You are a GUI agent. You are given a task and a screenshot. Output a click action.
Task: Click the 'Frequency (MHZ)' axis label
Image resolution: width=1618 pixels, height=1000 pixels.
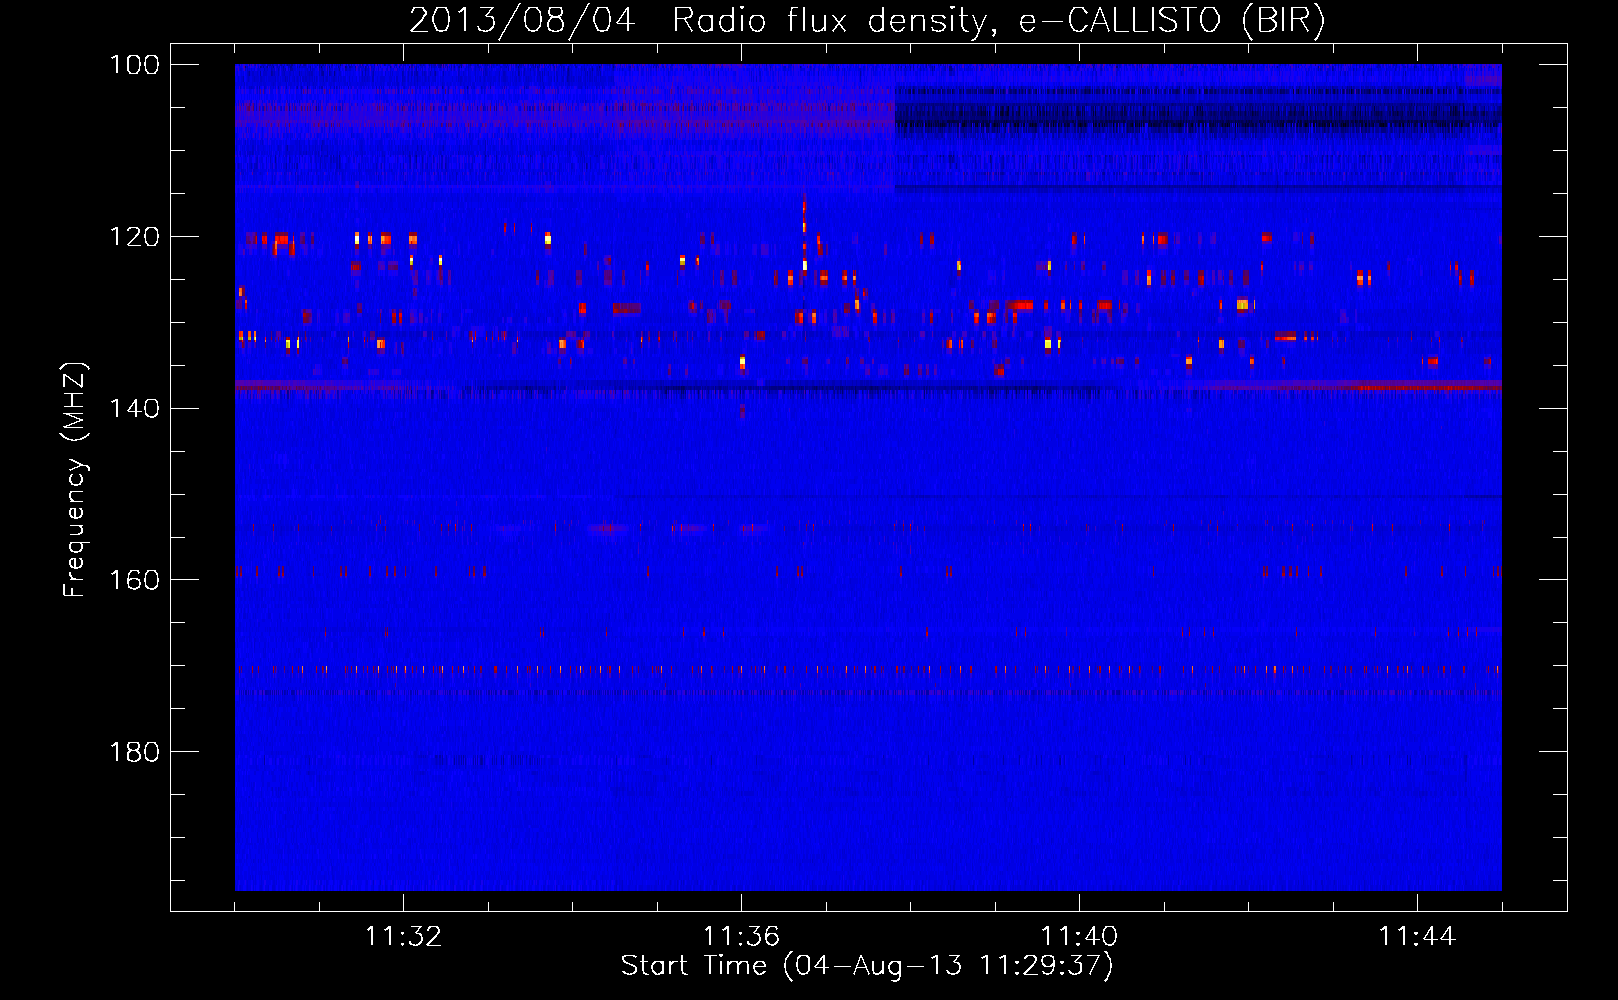pos(75,480)
